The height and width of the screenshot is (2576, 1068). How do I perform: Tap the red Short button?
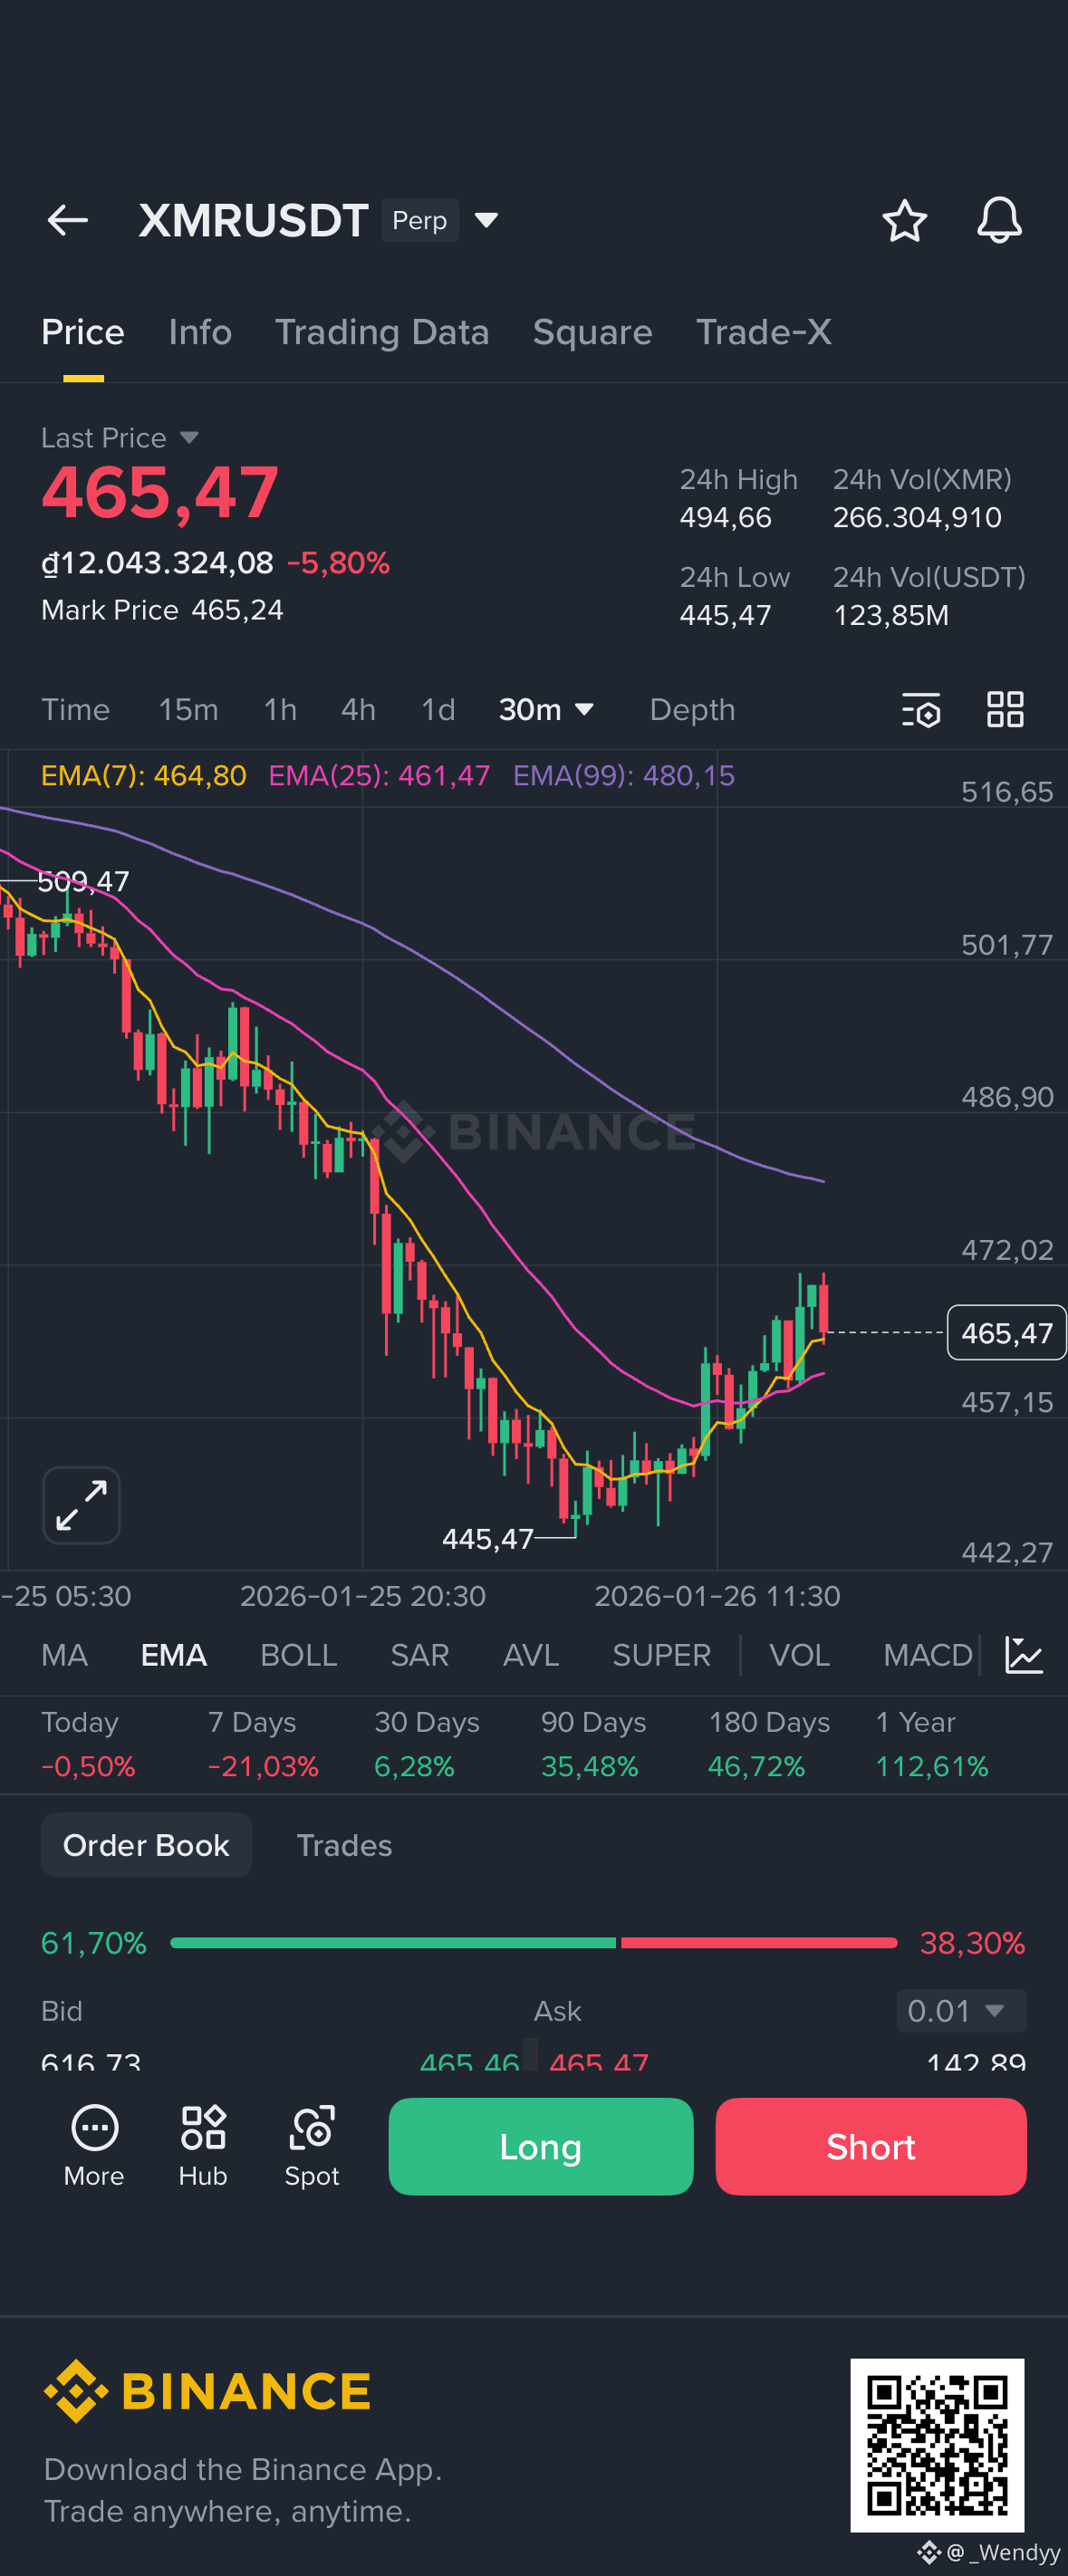pos(870,2146)
